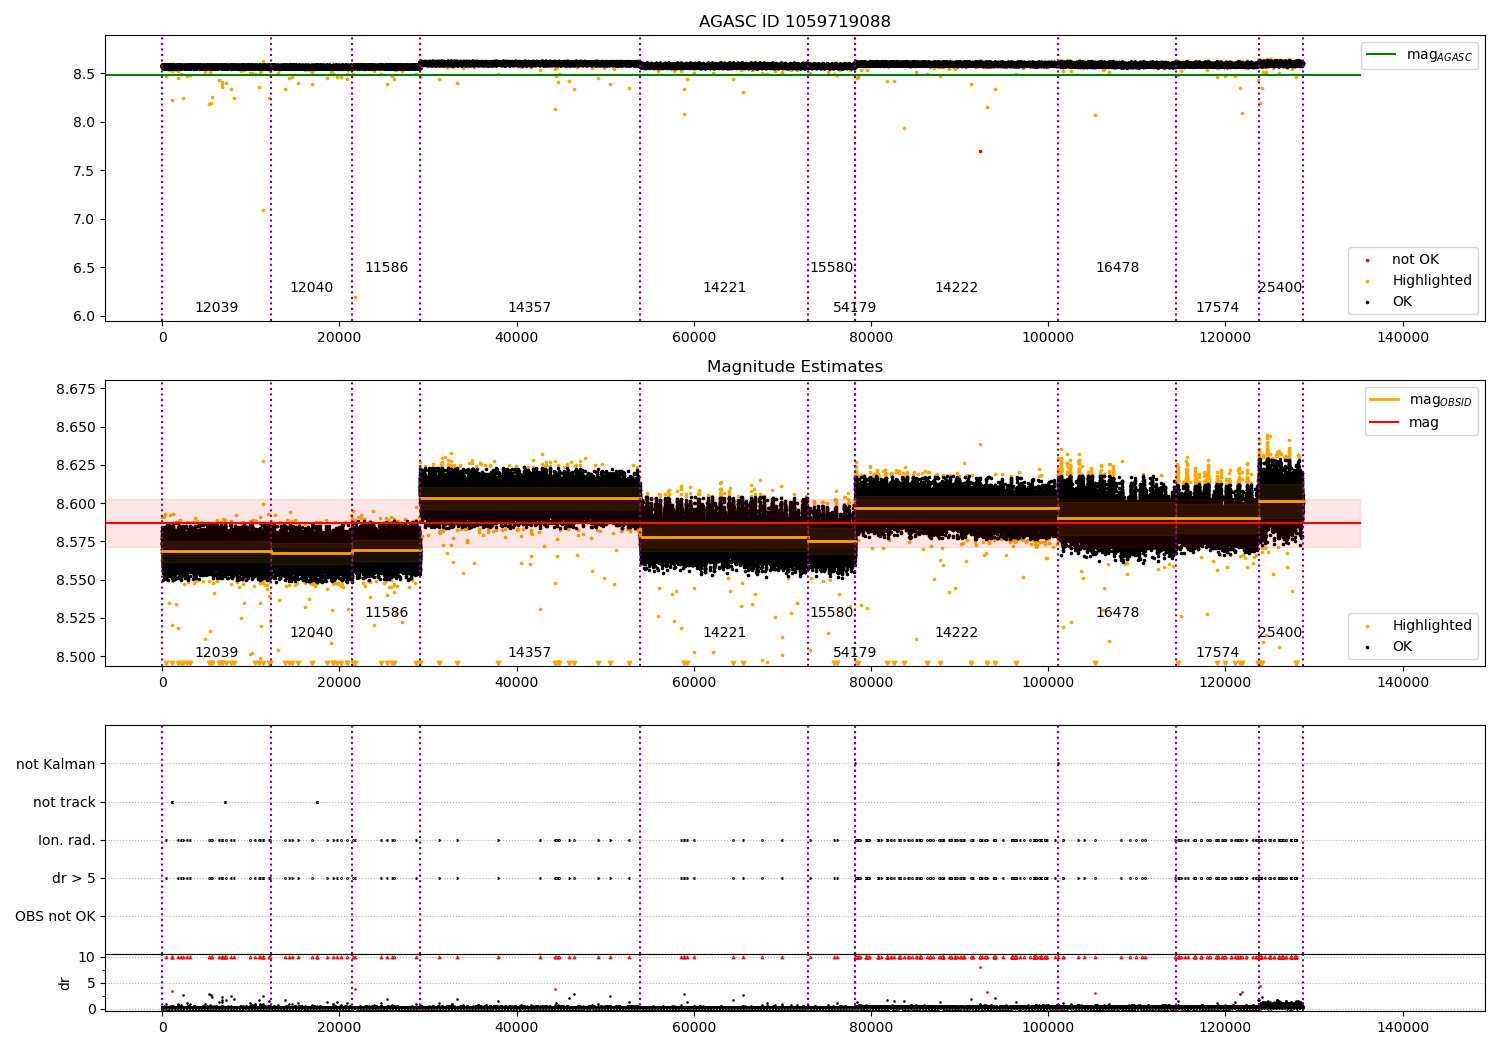Click obsid 15580 in Magnitude Estimates plot

coord(831,613)
